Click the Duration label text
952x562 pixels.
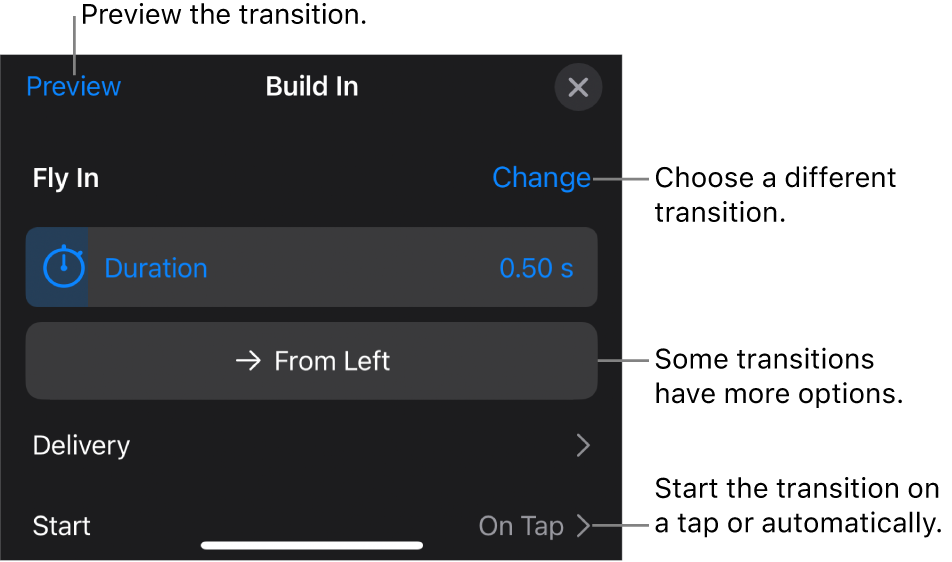[156, 268]
